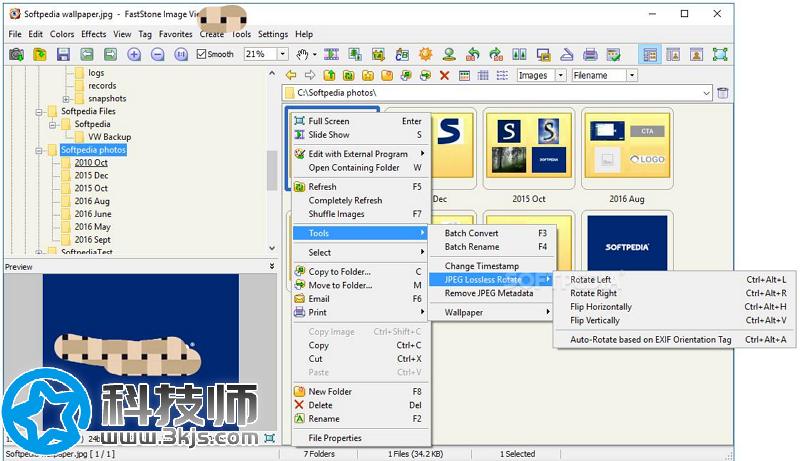Image resolution: width=800 pixels, height=461 pixels.
Task: Choose Slide Show from context menu
Action: tap(361, 135)
